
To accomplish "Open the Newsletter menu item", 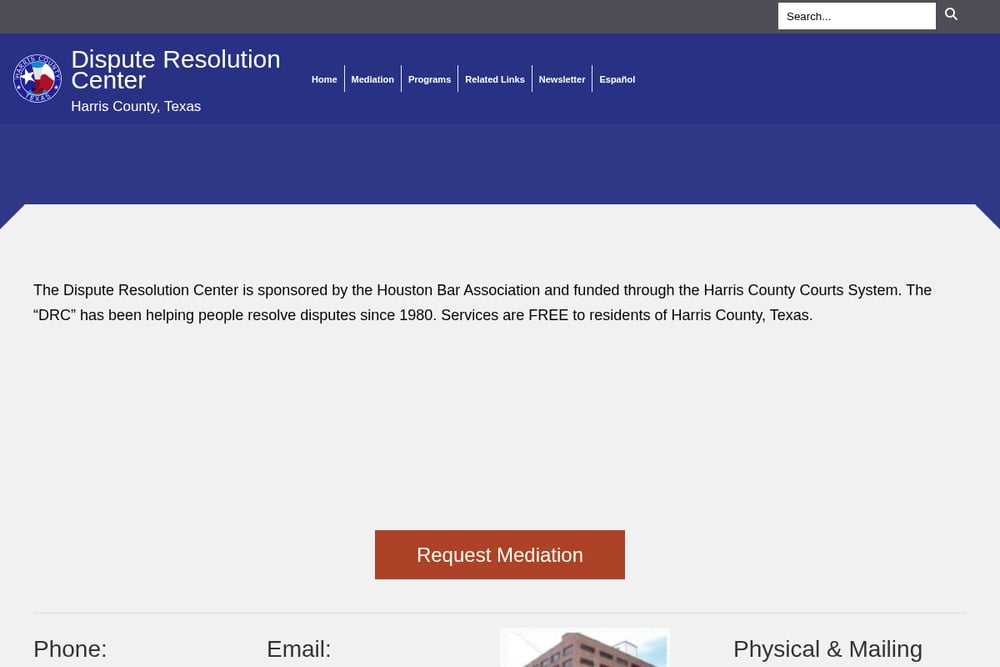I will [x=562, y=79].
